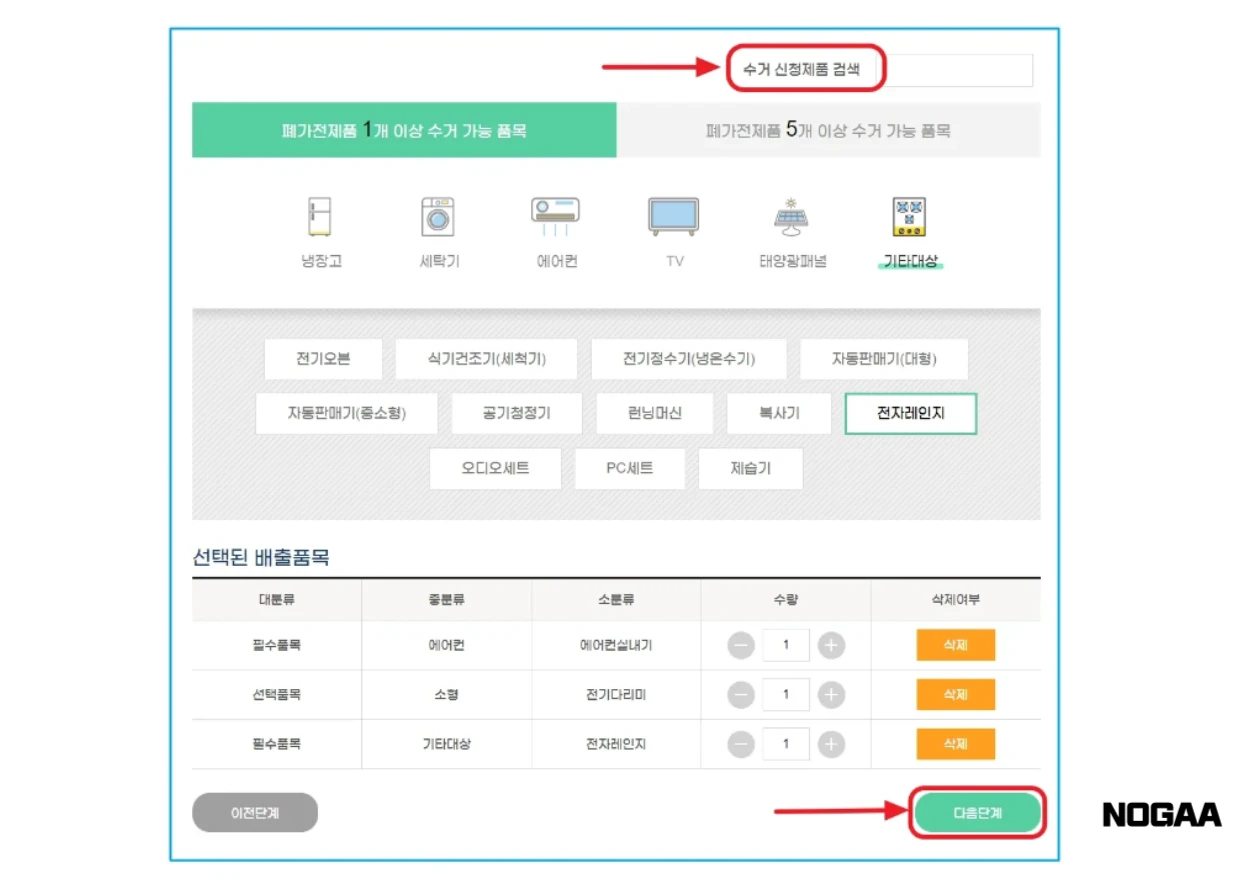
Task: Delete the 에어컨실내기 item row
Action: [955, 645]
